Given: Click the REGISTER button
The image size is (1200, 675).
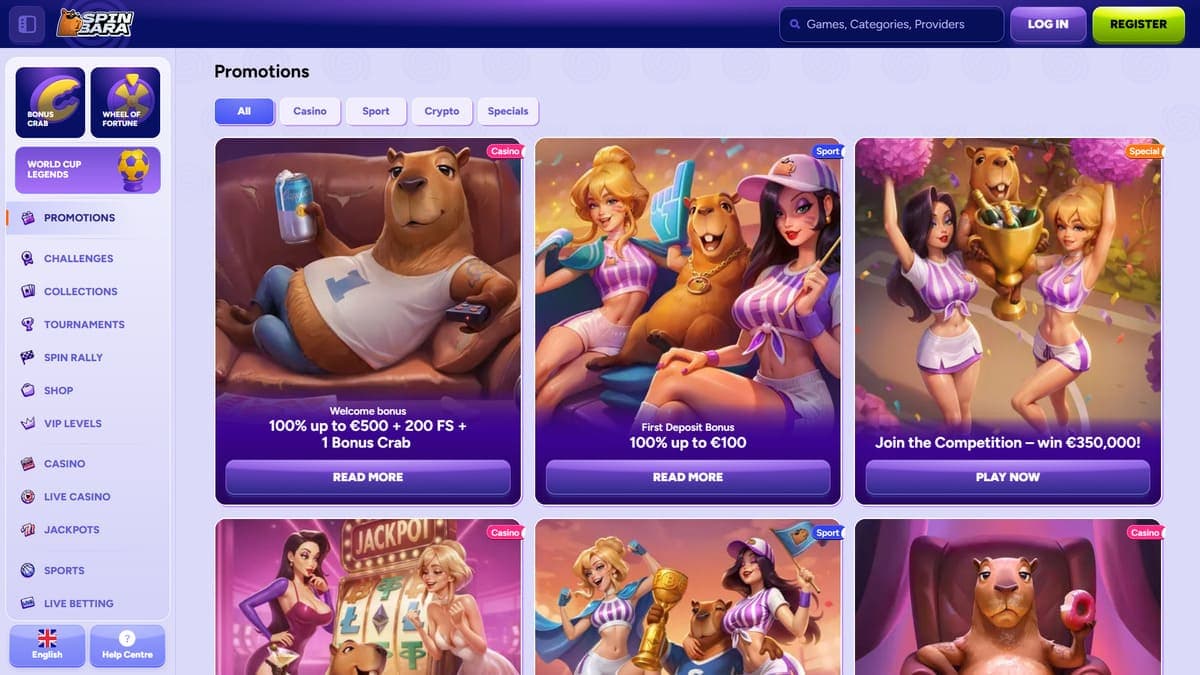Looking at the screenshot, I should click(x=1138, y=24).
